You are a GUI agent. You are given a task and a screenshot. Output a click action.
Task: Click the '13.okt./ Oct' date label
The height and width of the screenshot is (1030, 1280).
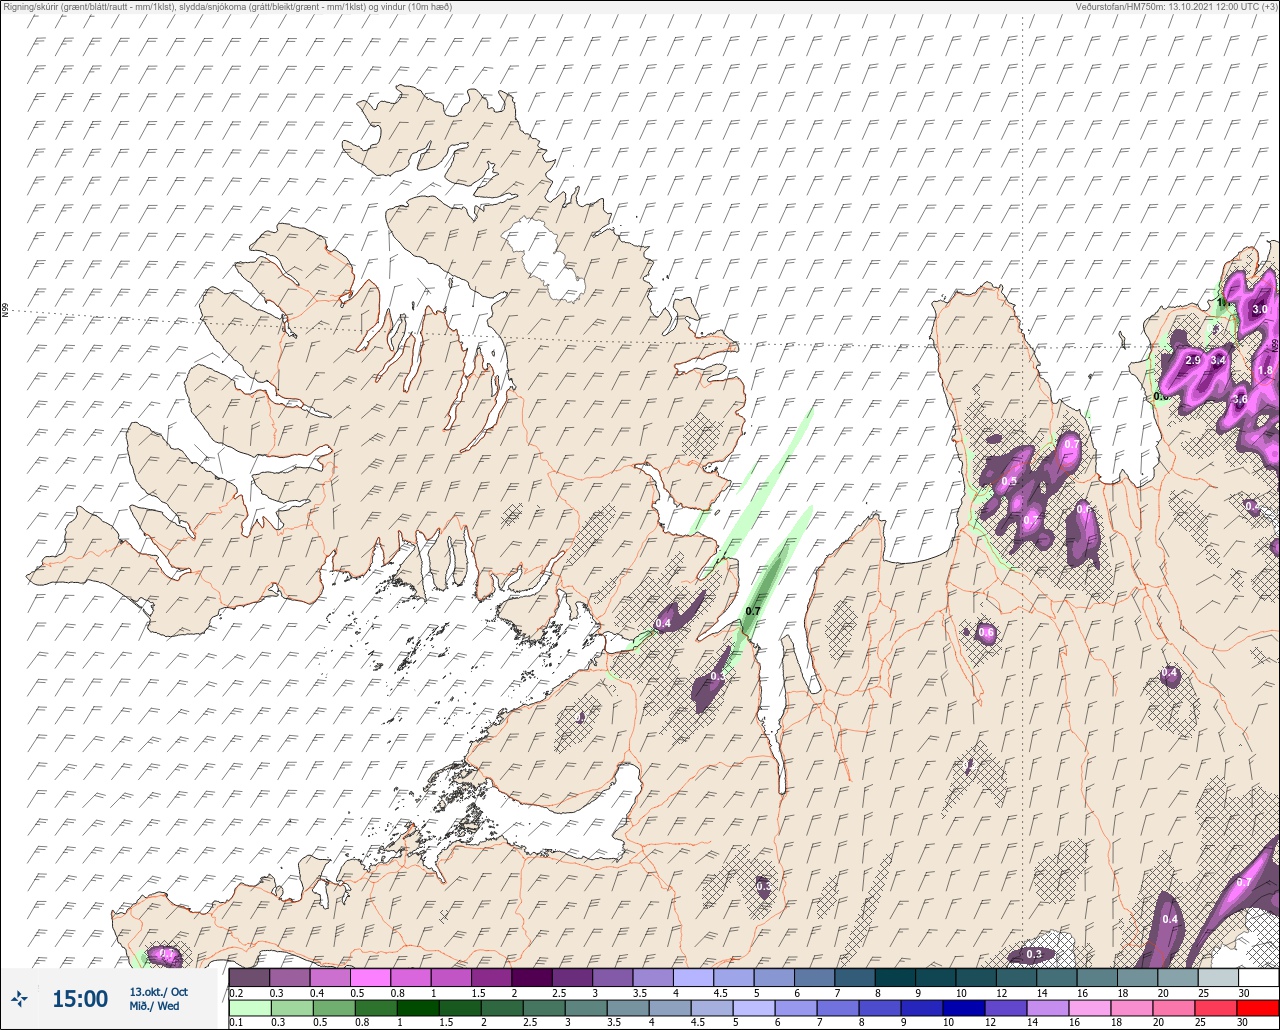158,992
